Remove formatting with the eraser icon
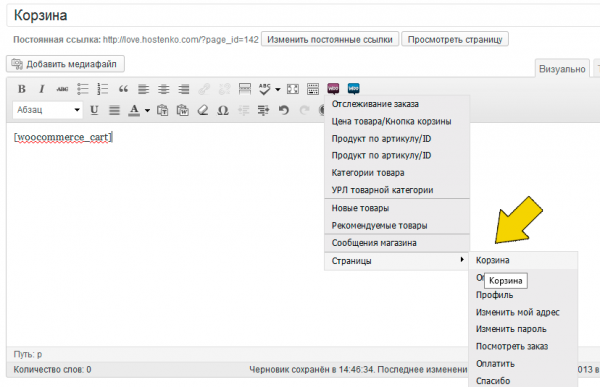The image size is (600, 387). point(202,110)
